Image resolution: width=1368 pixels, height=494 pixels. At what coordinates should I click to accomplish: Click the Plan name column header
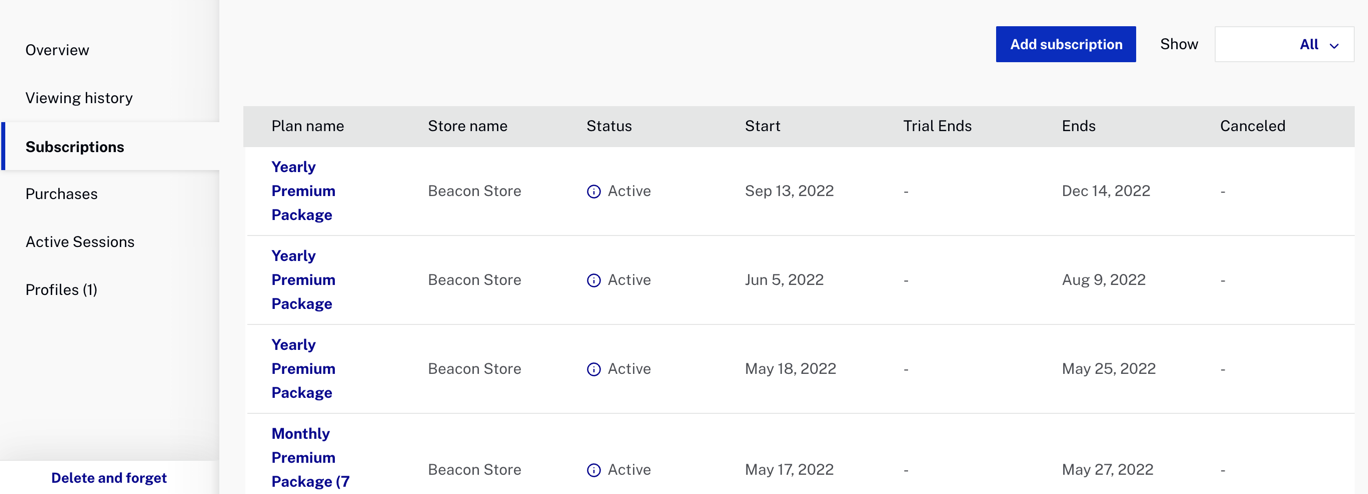coord(308,126)
